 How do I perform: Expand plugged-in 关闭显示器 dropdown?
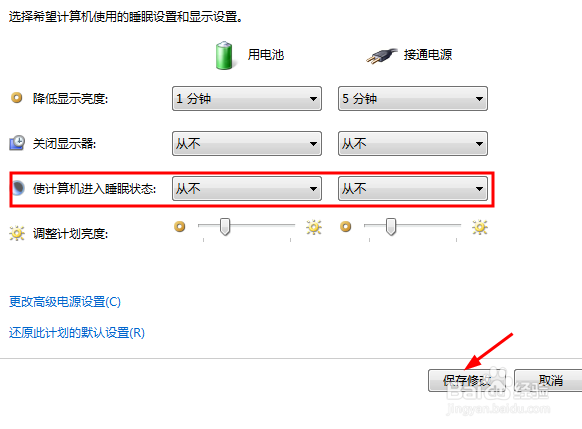[x=413, y=144]
